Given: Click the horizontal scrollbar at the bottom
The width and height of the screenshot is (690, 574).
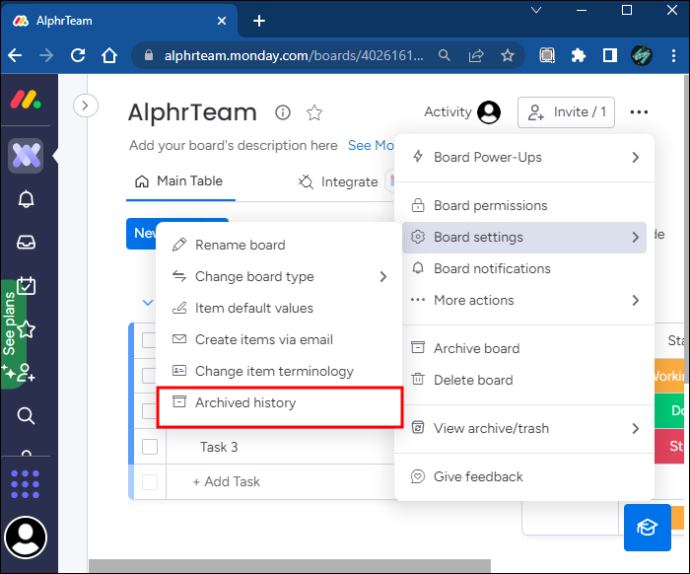Looking at the screenshot, I should [x=290, y=566].
